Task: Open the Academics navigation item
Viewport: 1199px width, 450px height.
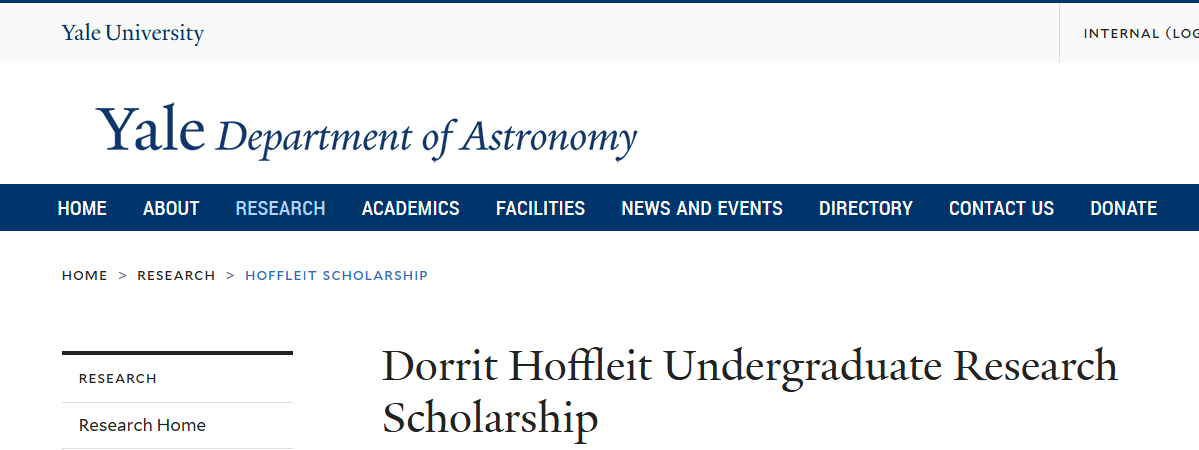Action: click(410, 208)
